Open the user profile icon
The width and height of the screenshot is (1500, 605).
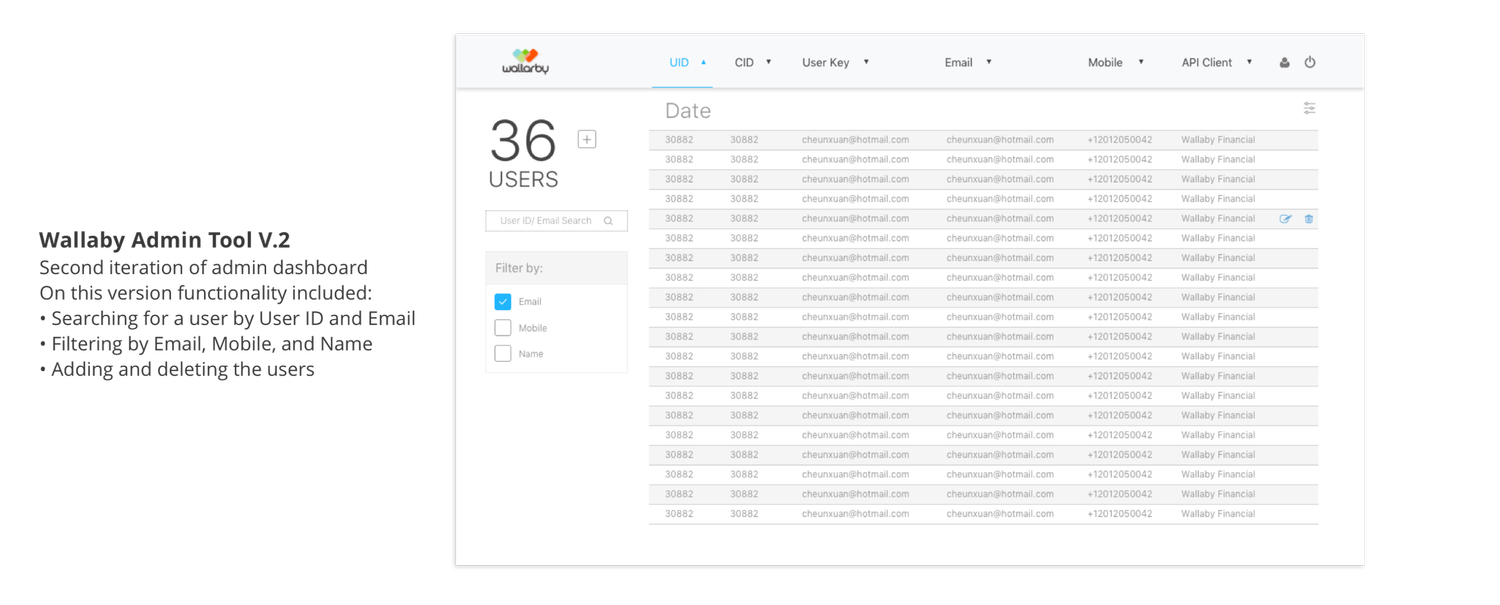click(1284, 62)
